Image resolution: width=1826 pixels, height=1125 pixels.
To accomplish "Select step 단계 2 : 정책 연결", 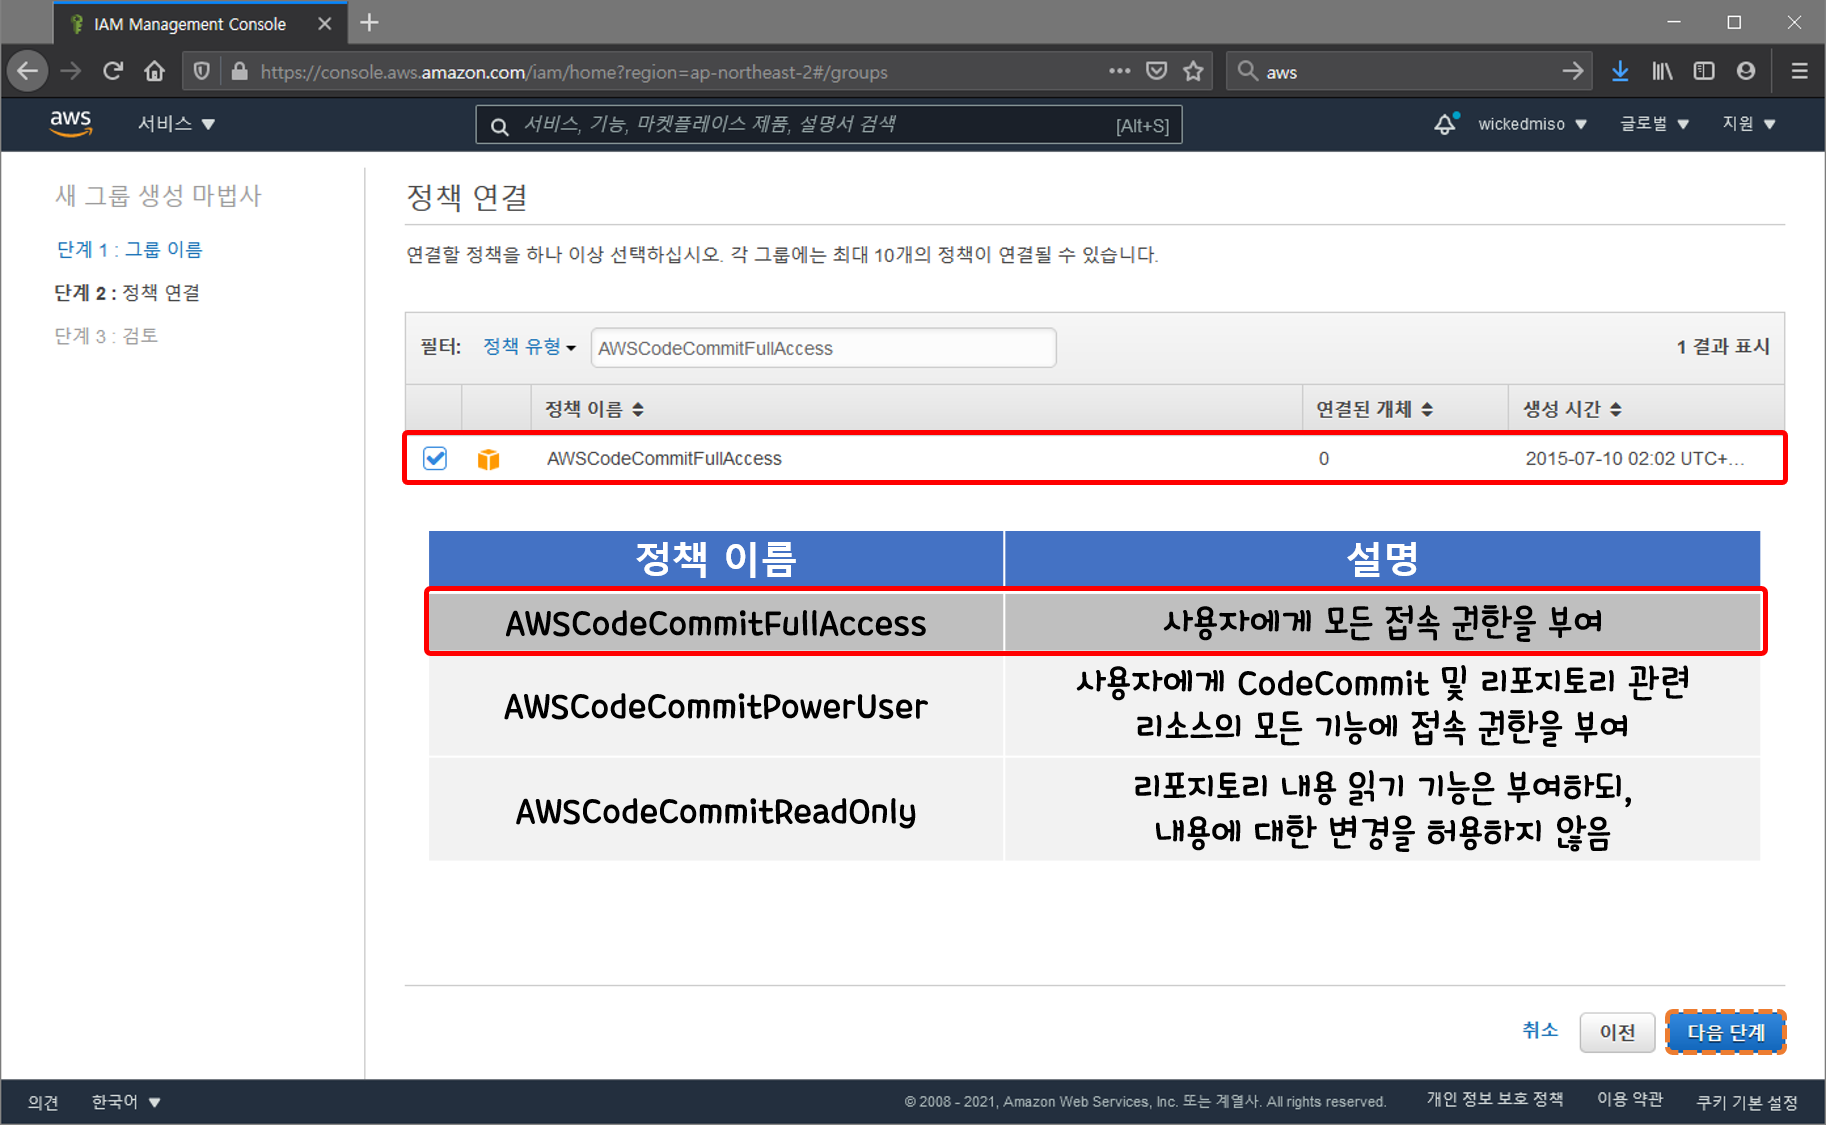I will (127, 292).
